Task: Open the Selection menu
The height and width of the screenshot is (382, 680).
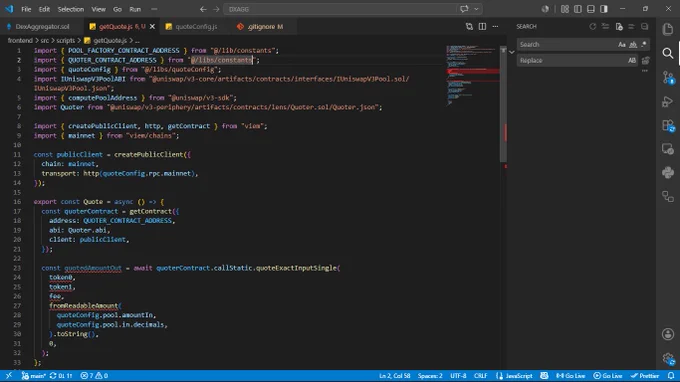Action: 71,9
